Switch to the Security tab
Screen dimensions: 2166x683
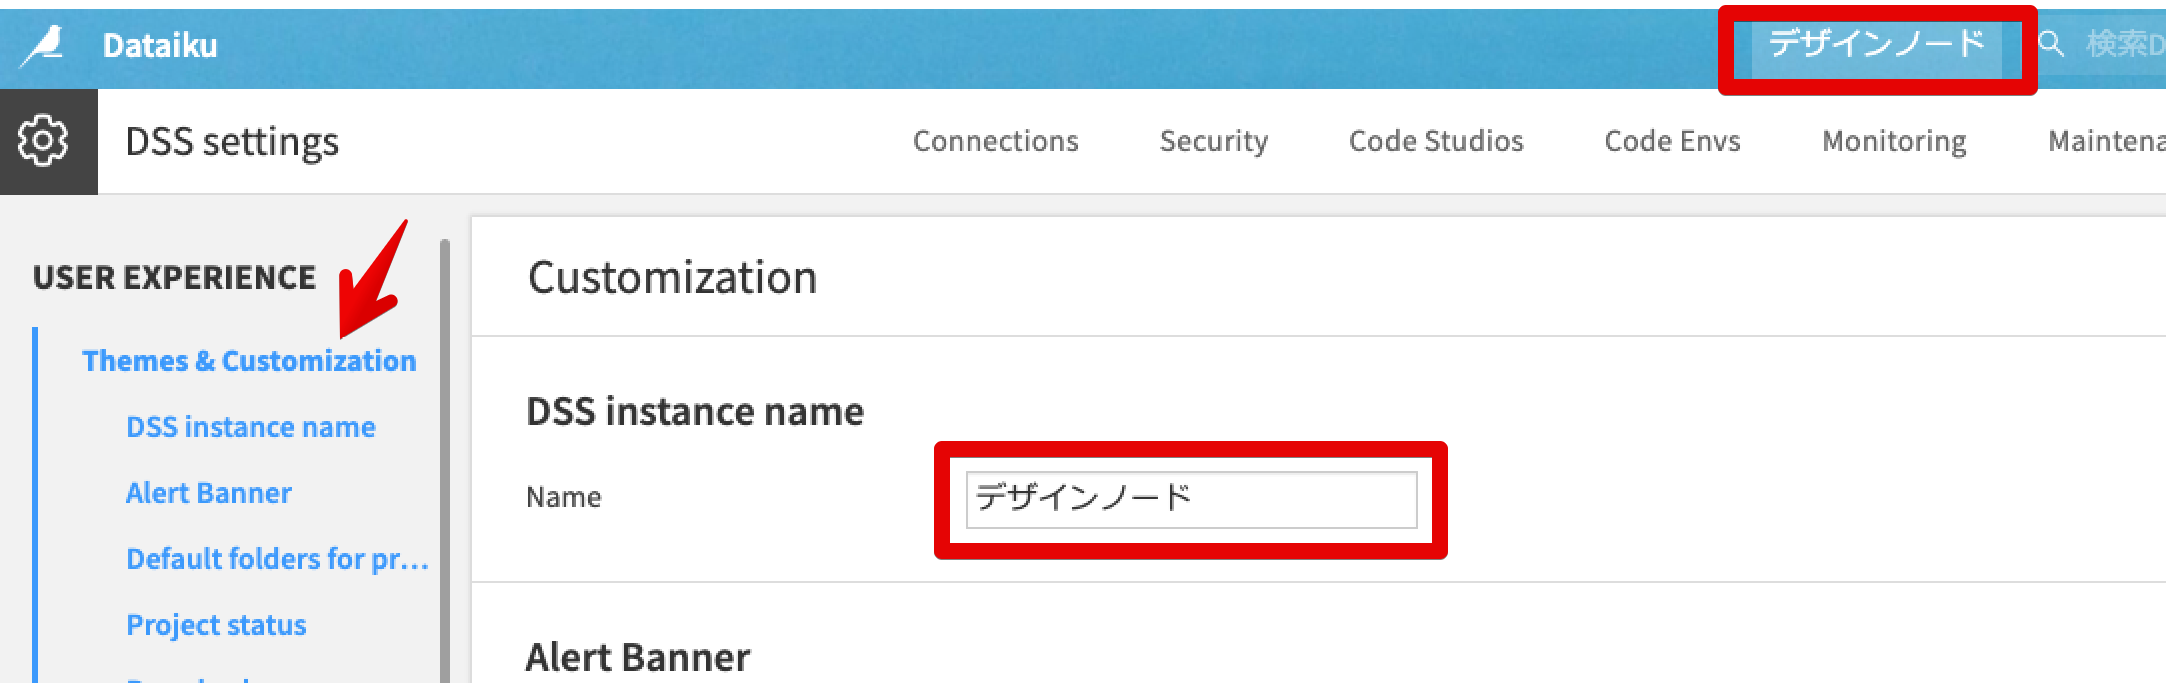click(x=1214, y=141)
